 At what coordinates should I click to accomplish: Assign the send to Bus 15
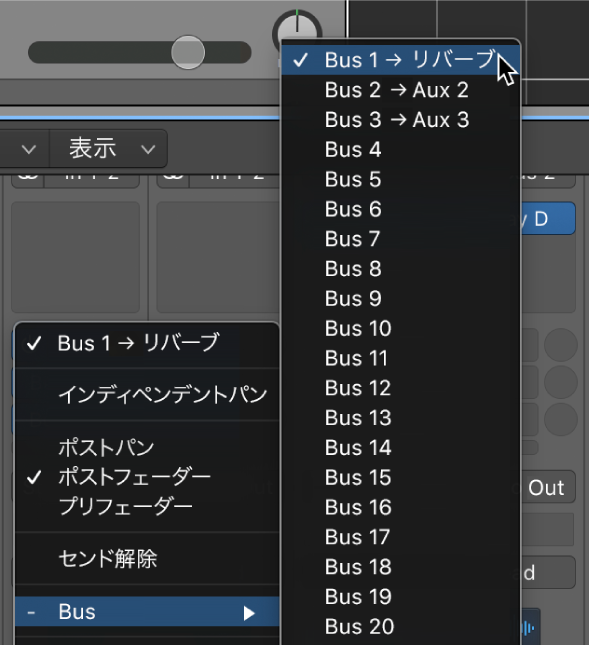coord(400,478)
